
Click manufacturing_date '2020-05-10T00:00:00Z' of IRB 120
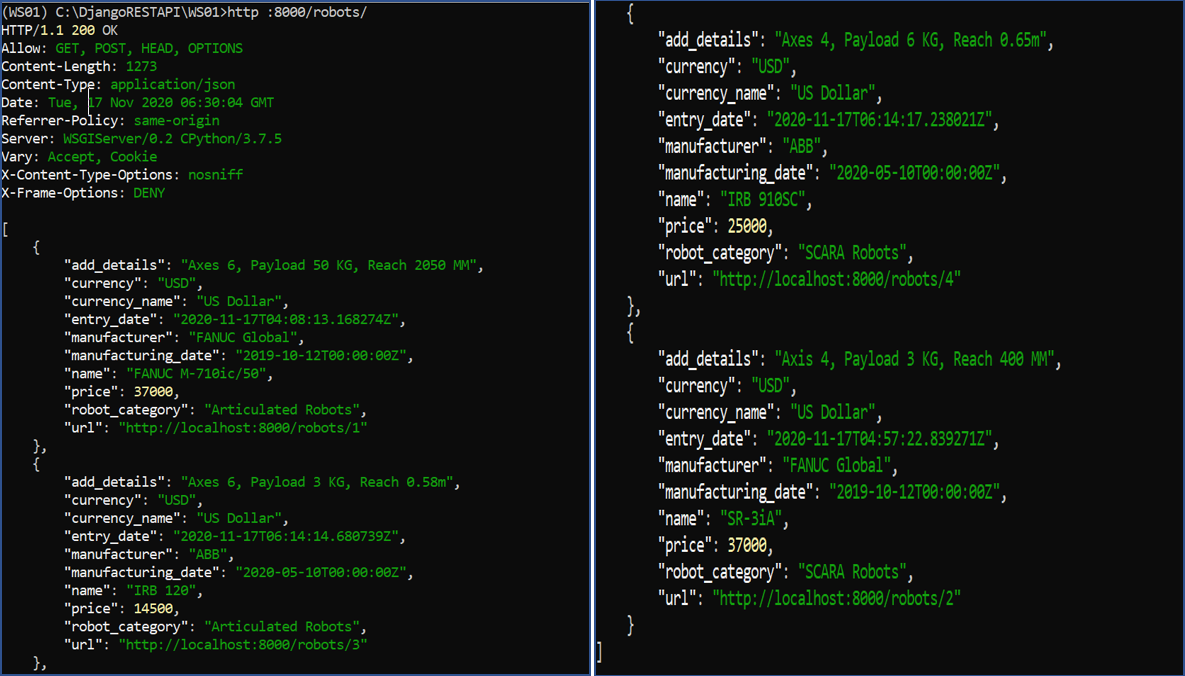pos(320,572)
